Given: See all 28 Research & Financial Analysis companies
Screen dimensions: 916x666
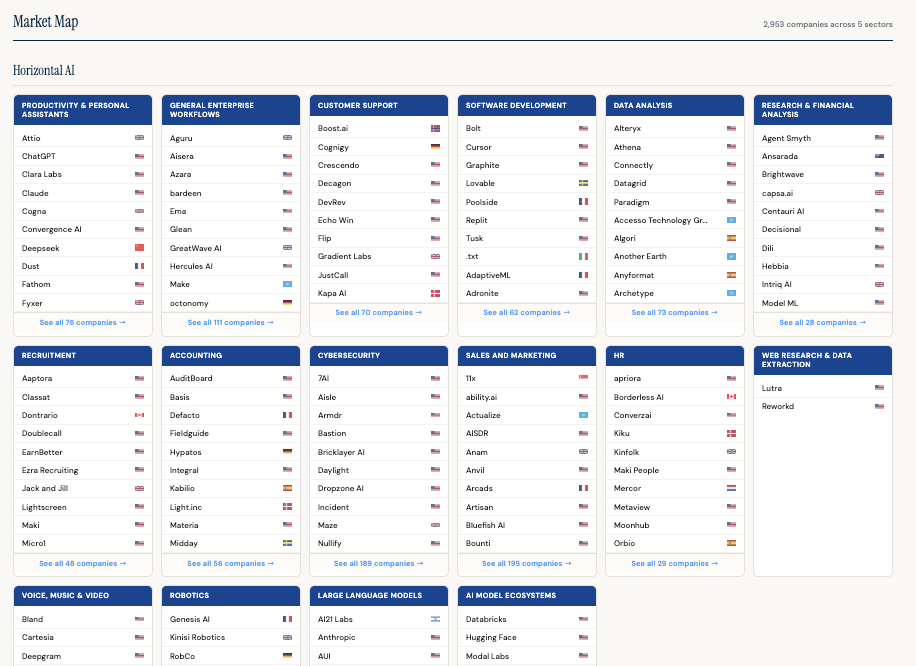Looking at the screenshot, I should click(822, 323).
